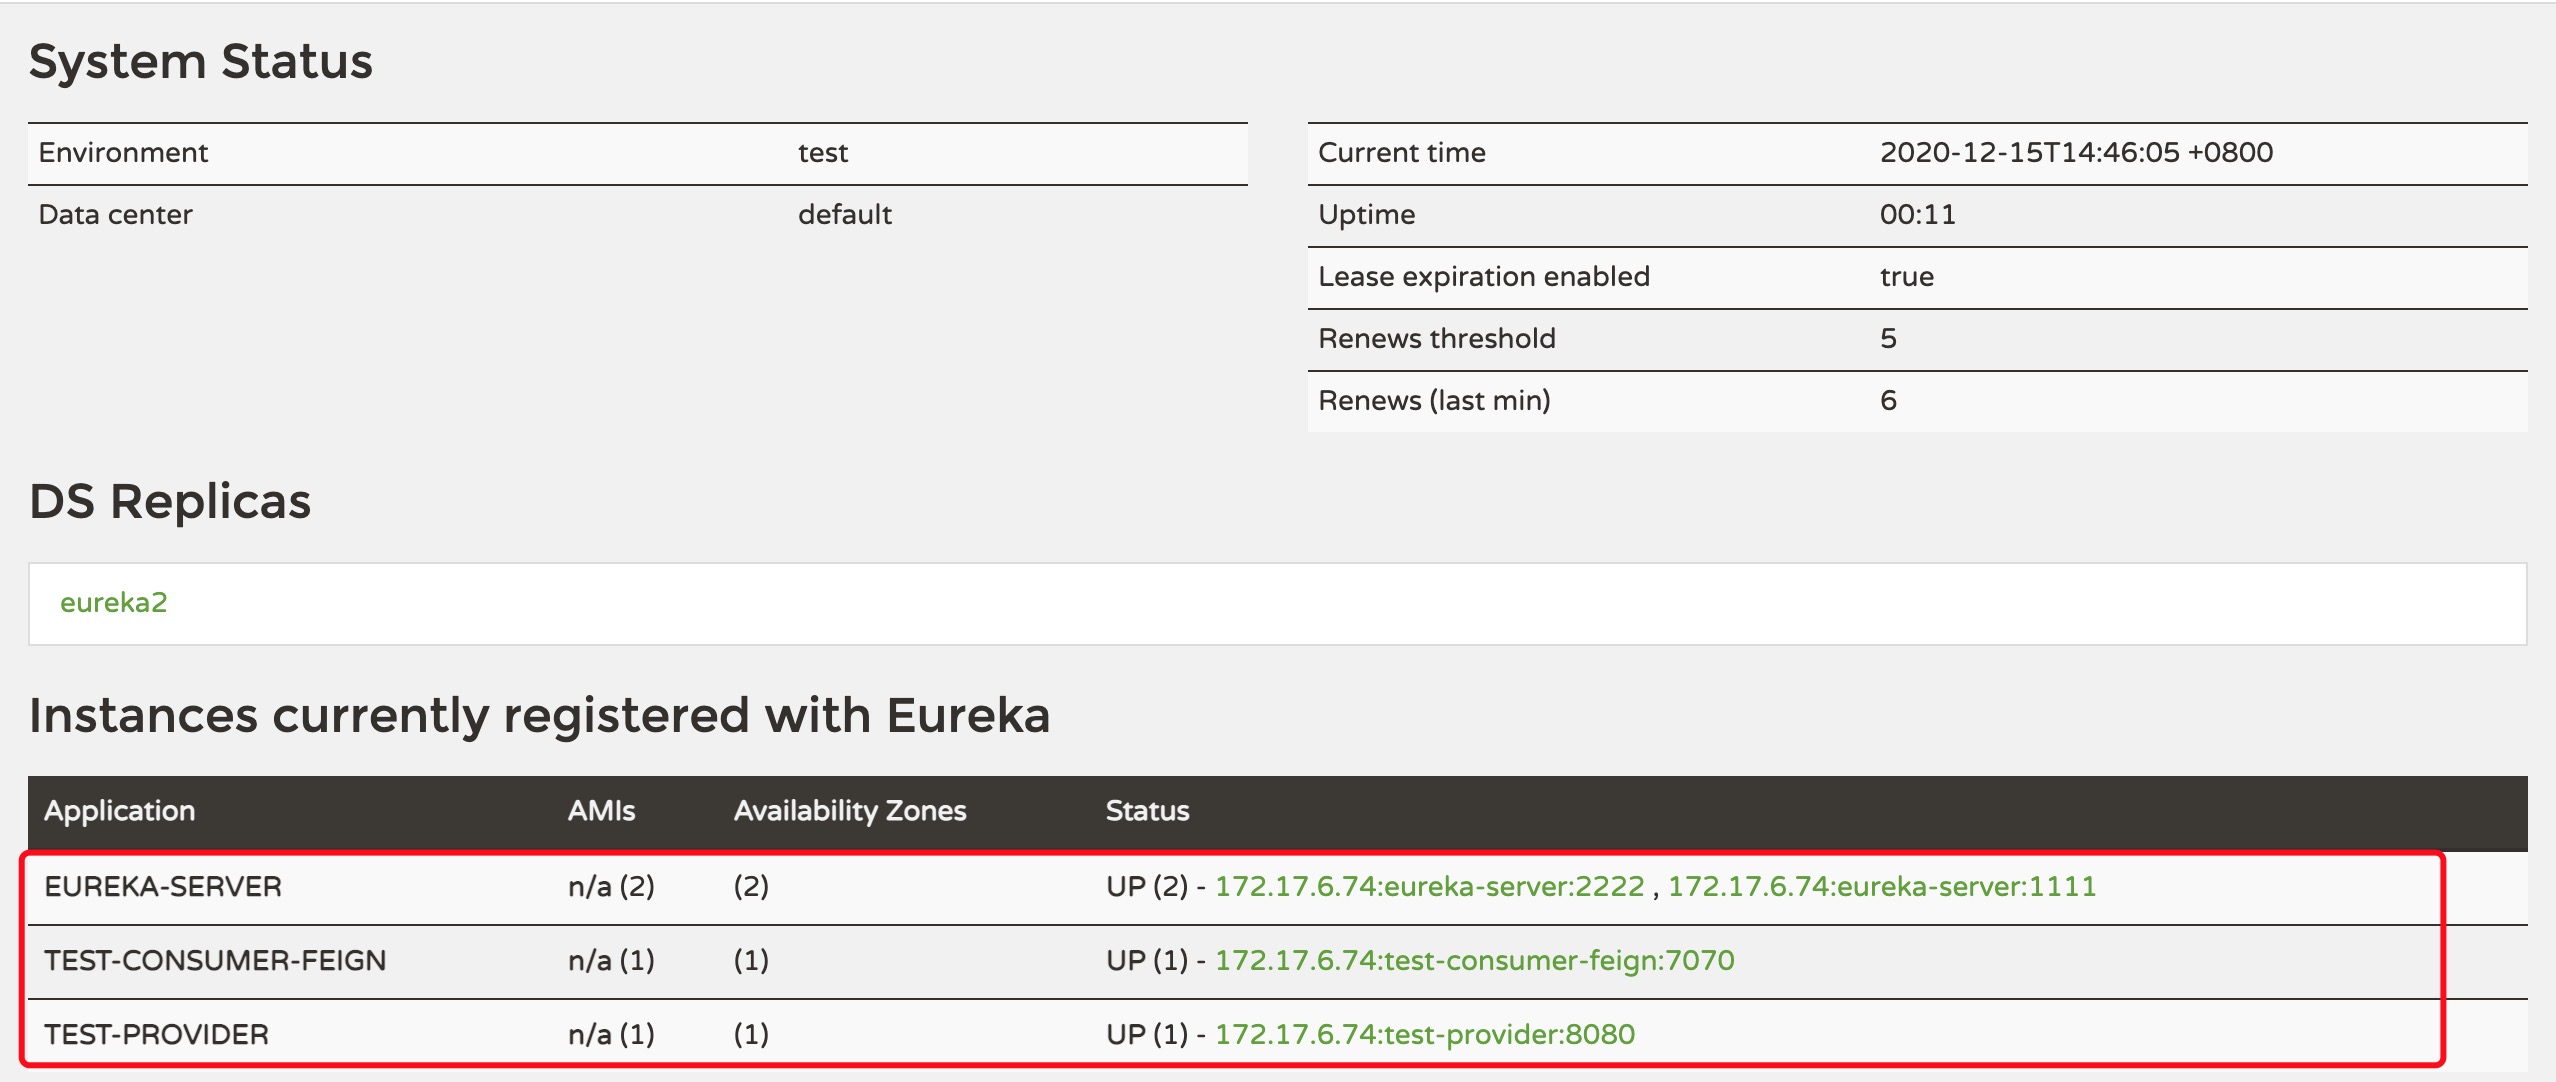Select the Environment label
2556x1082 pixels.
tap(123, 152)
